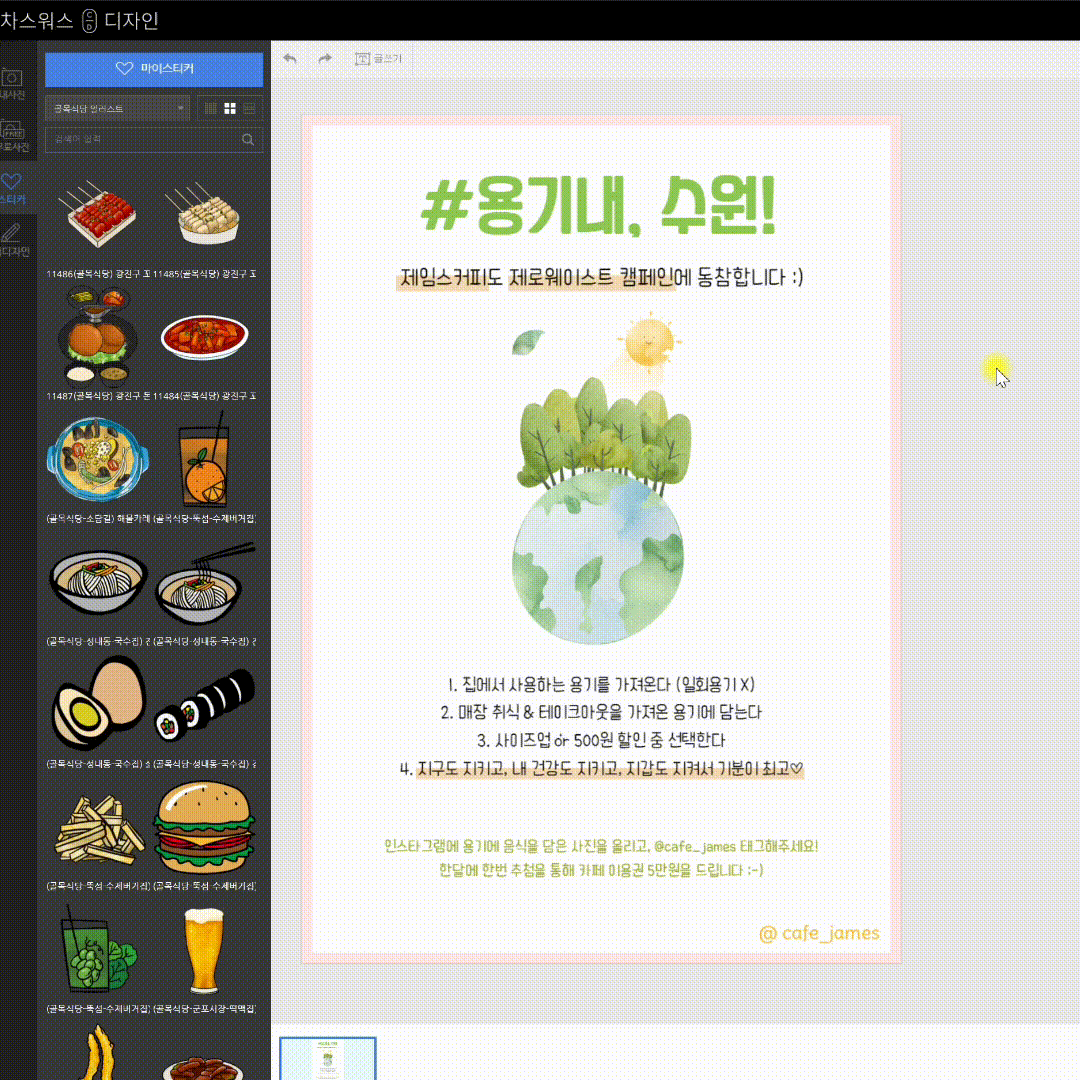The height and width of the screenshot is (1080, 1080).
Task: Select the red skewers sticker 11486
Action: point(98,215)
